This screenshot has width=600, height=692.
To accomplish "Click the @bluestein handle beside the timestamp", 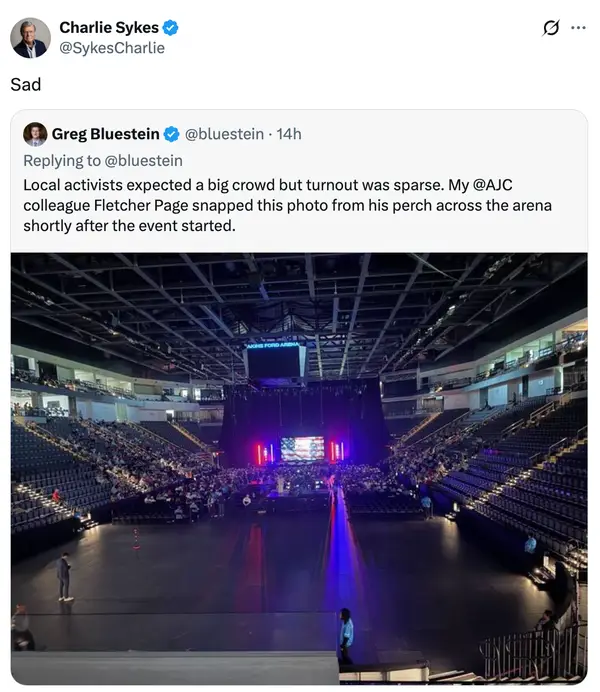I will click(224, 135).
